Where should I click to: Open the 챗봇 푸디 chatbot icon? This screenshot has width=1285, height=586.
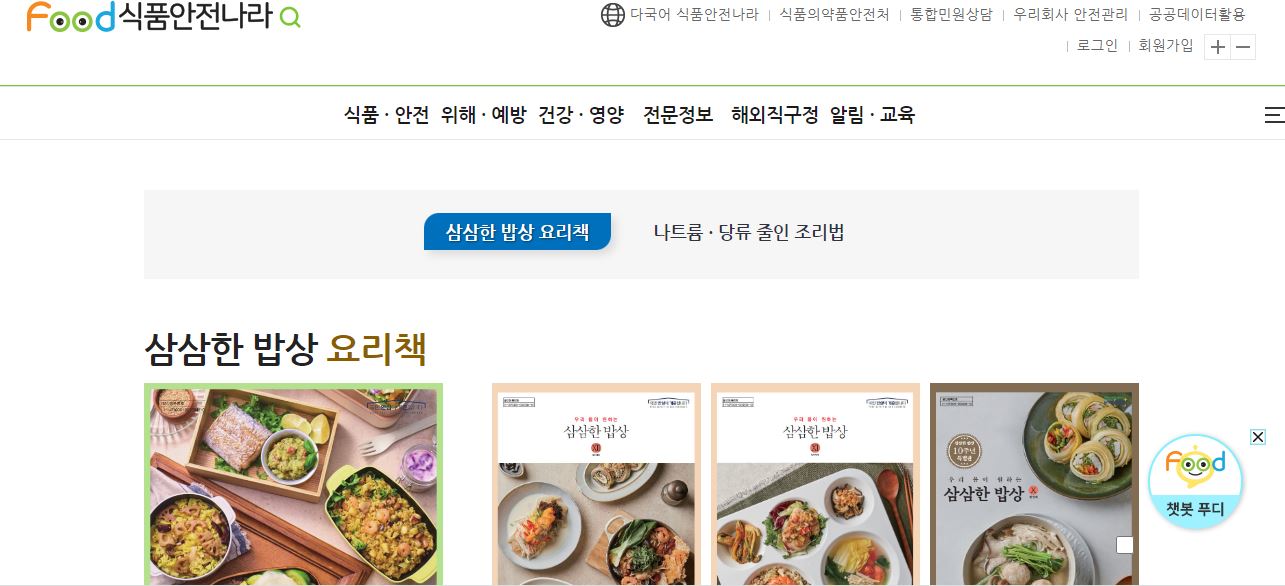click(x=1195, y=481)
